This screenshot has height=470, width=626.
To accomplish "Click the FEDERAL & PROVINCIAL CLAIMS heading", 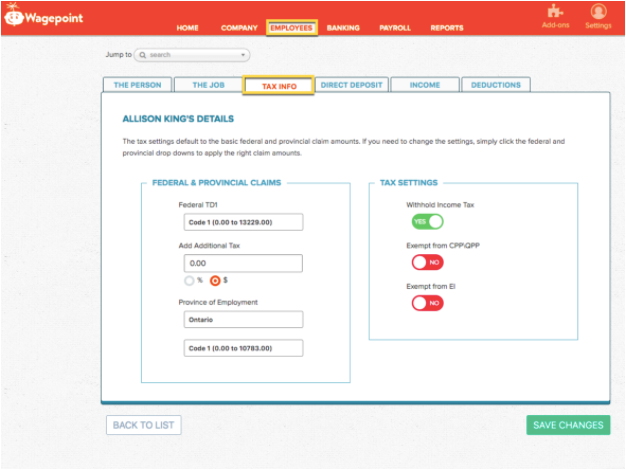I will 216,183.
